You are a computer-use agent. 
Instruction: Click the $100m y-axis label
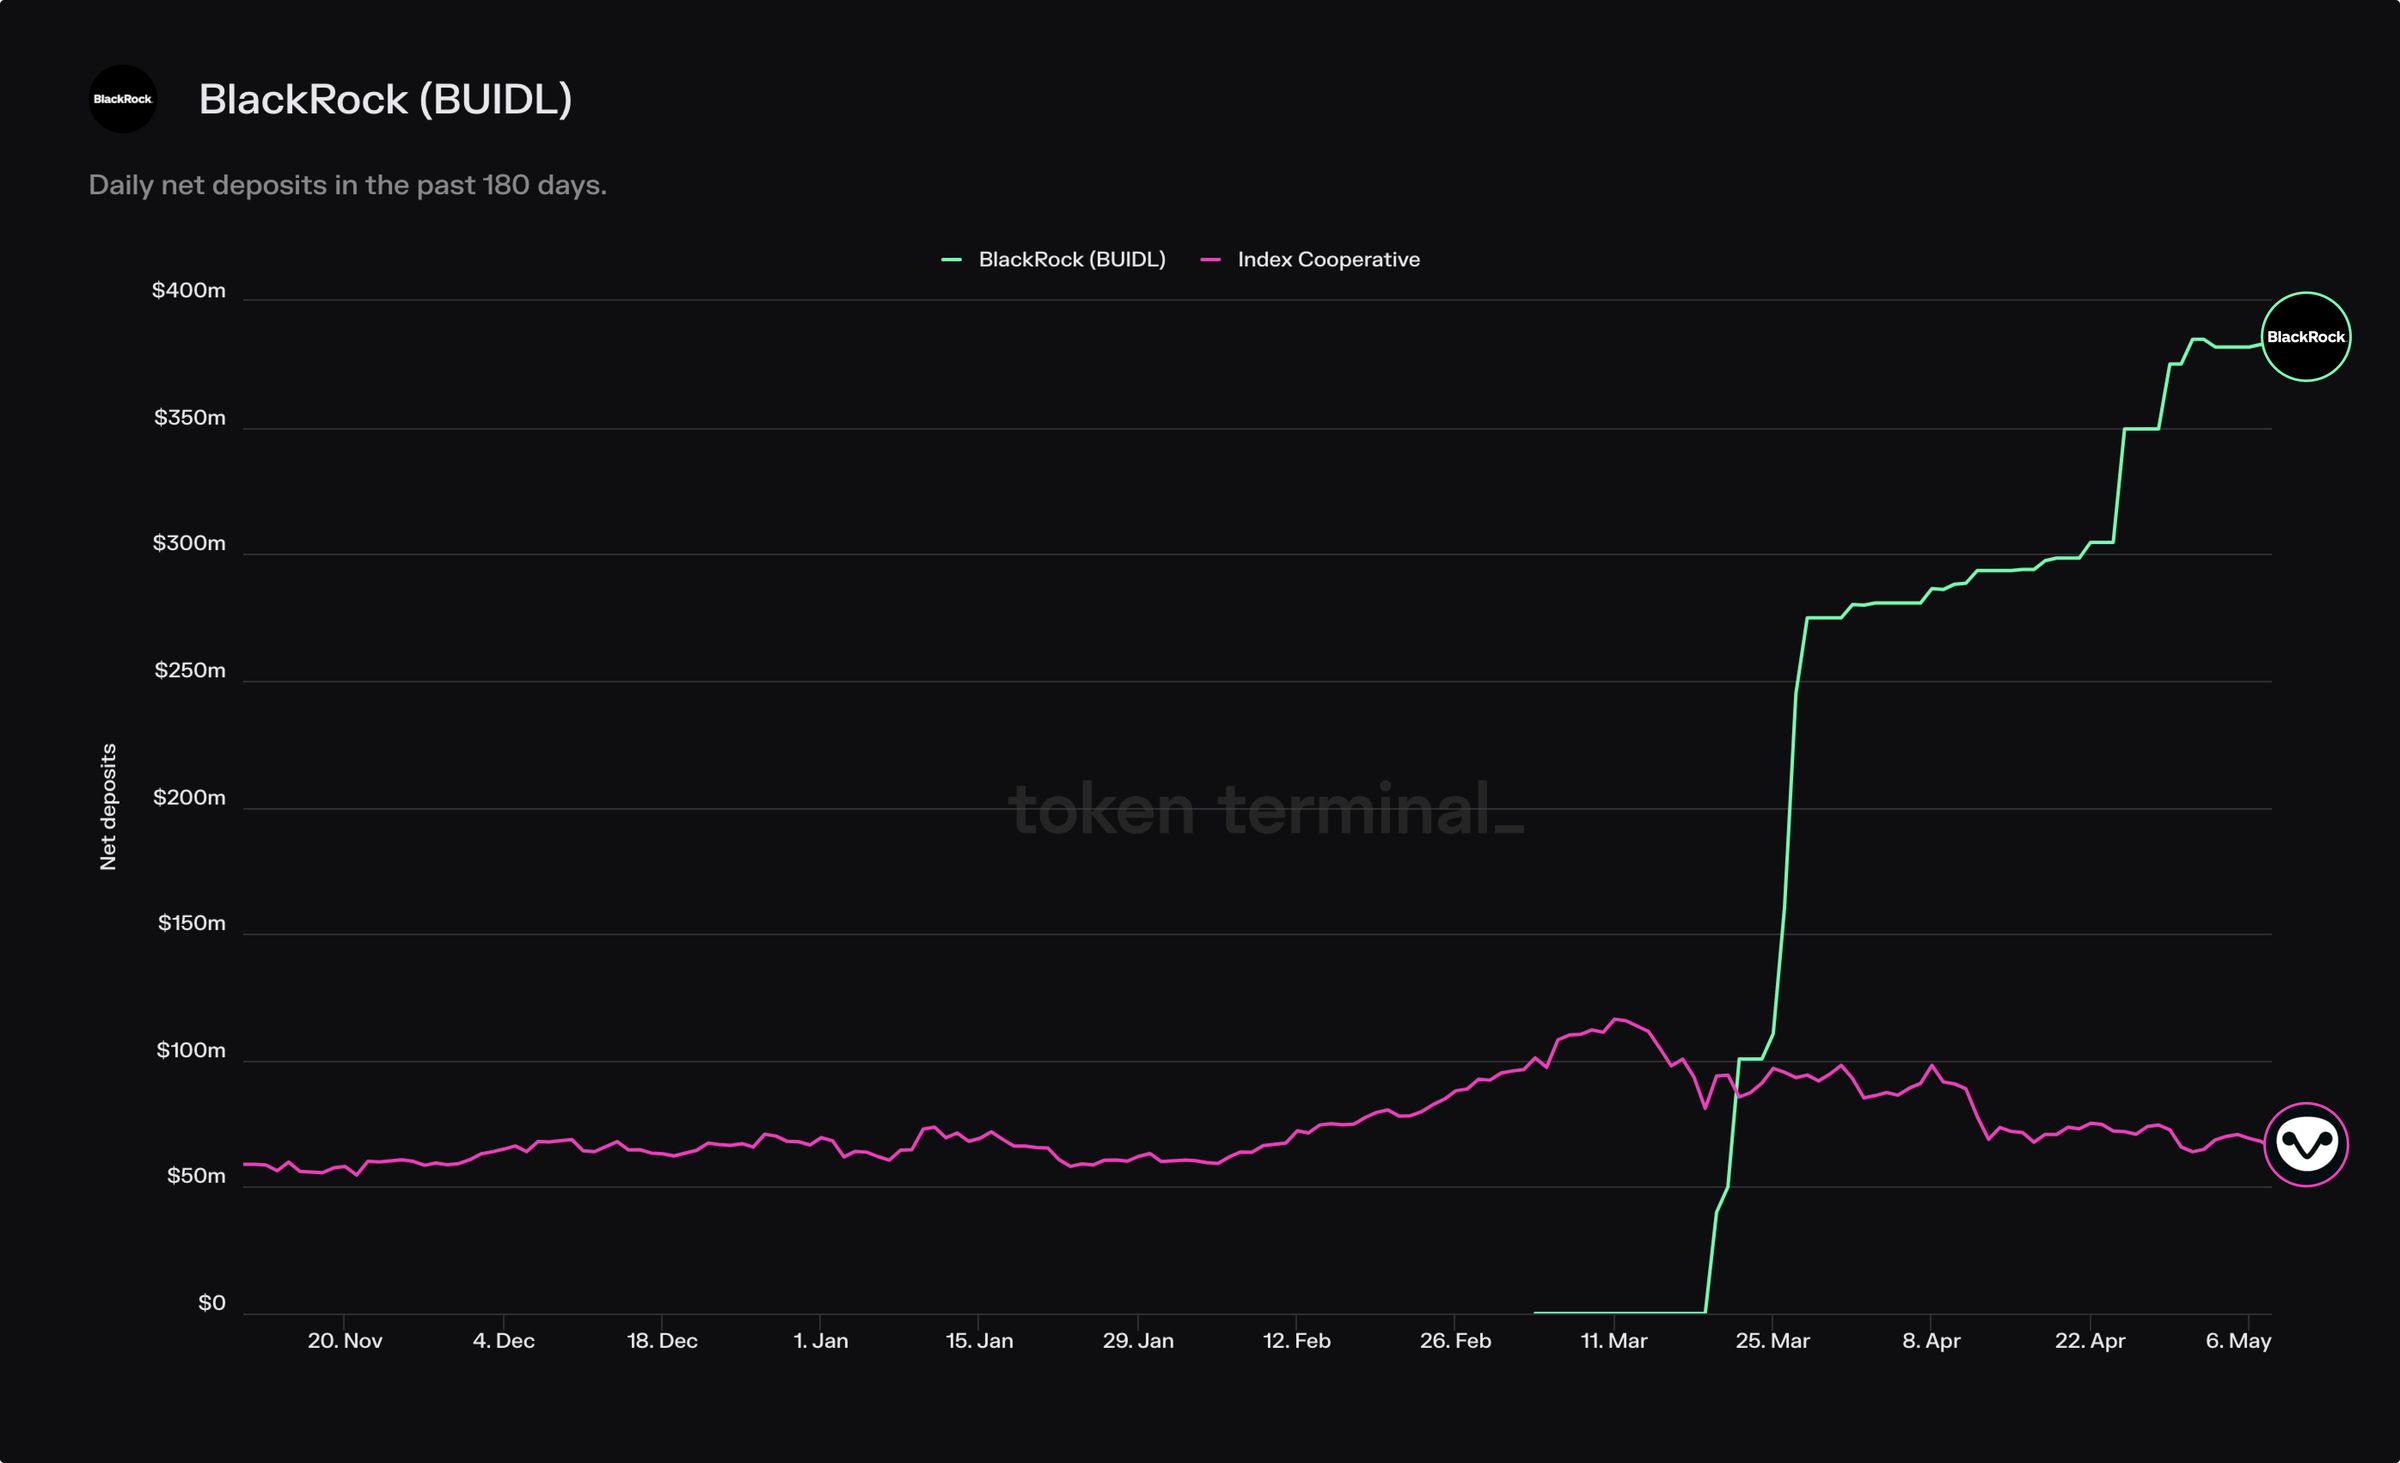click(190, 1051)
